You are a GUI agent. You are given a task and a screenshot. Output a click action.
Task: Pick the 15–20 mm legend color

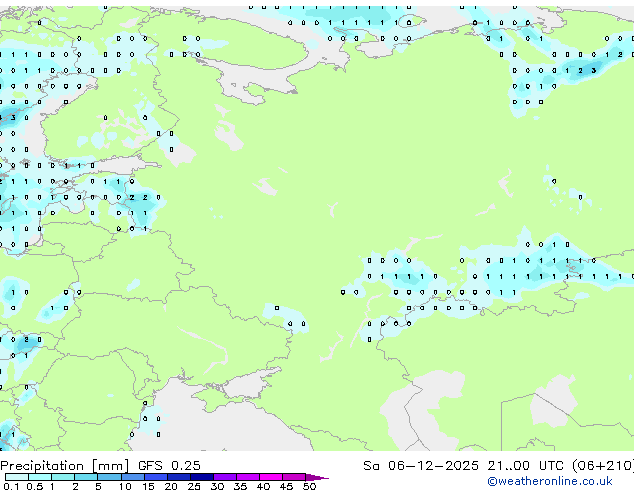coord(155,477)
